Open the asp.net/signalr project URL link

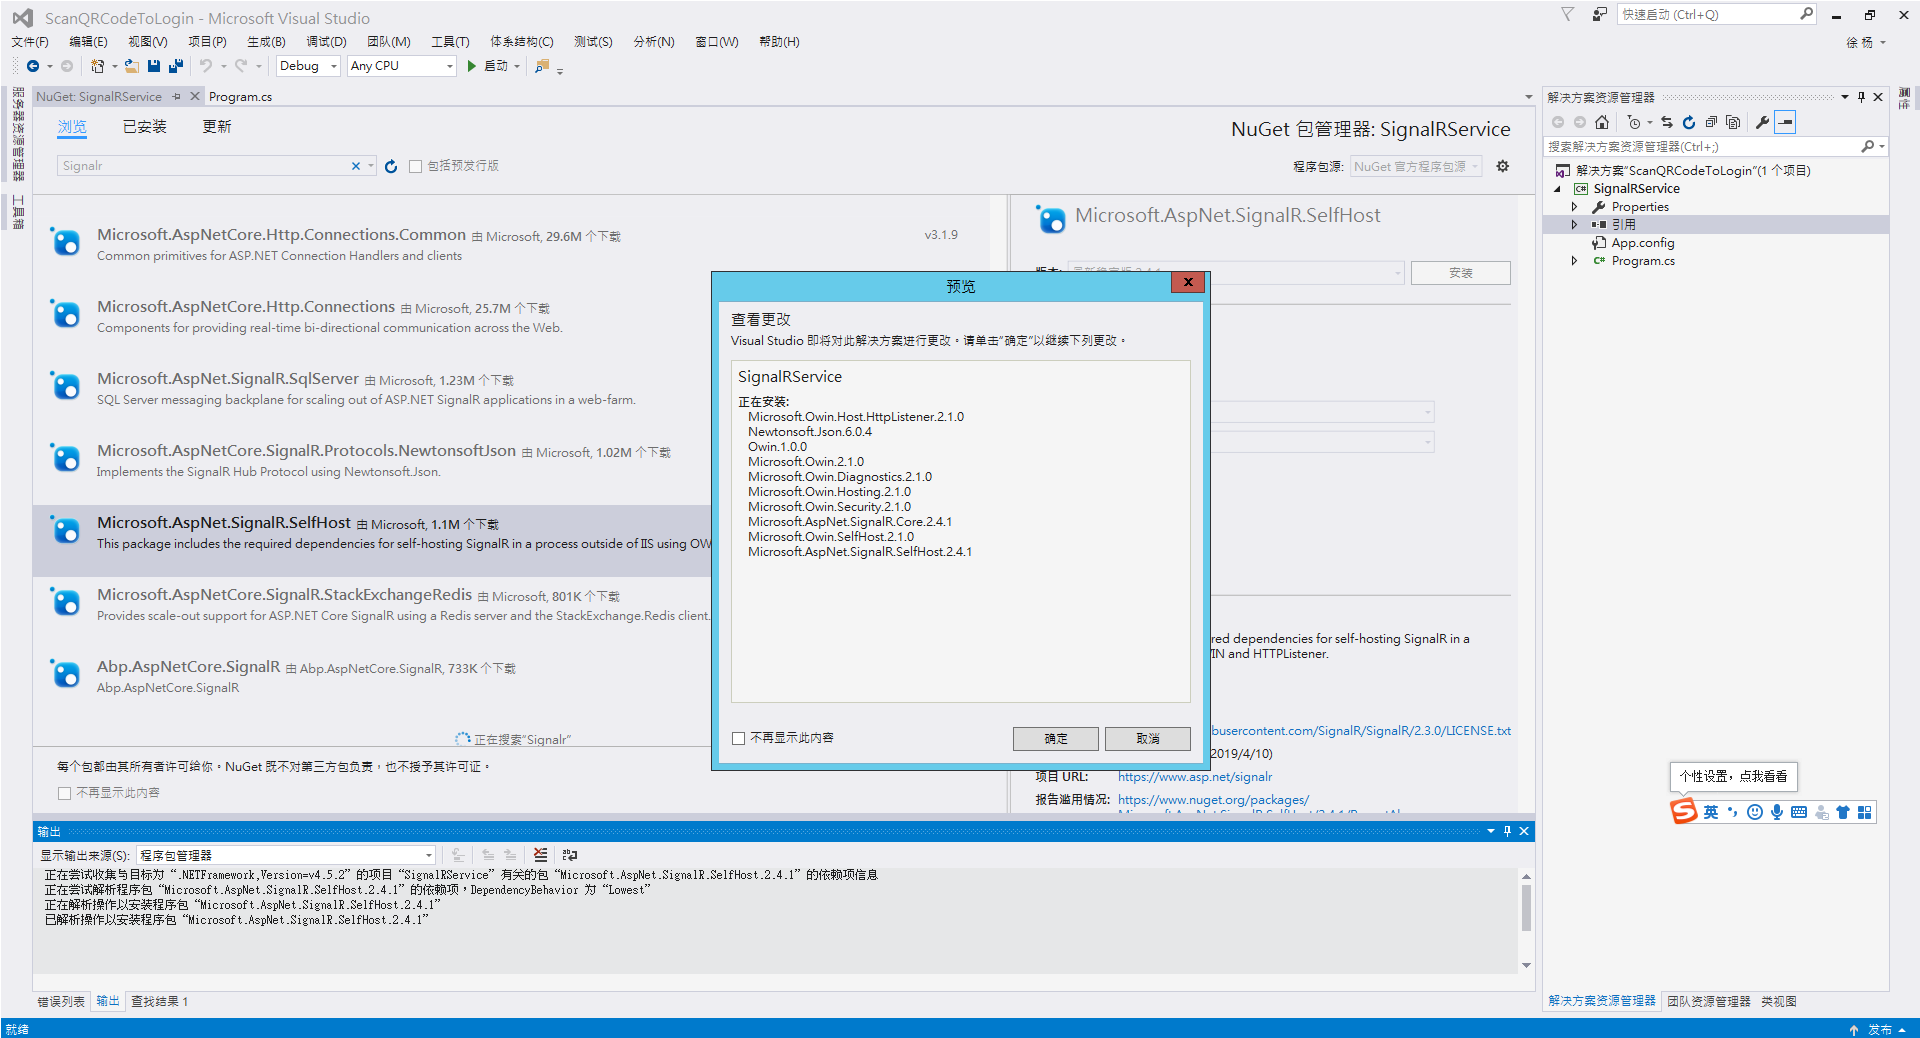1194,776
